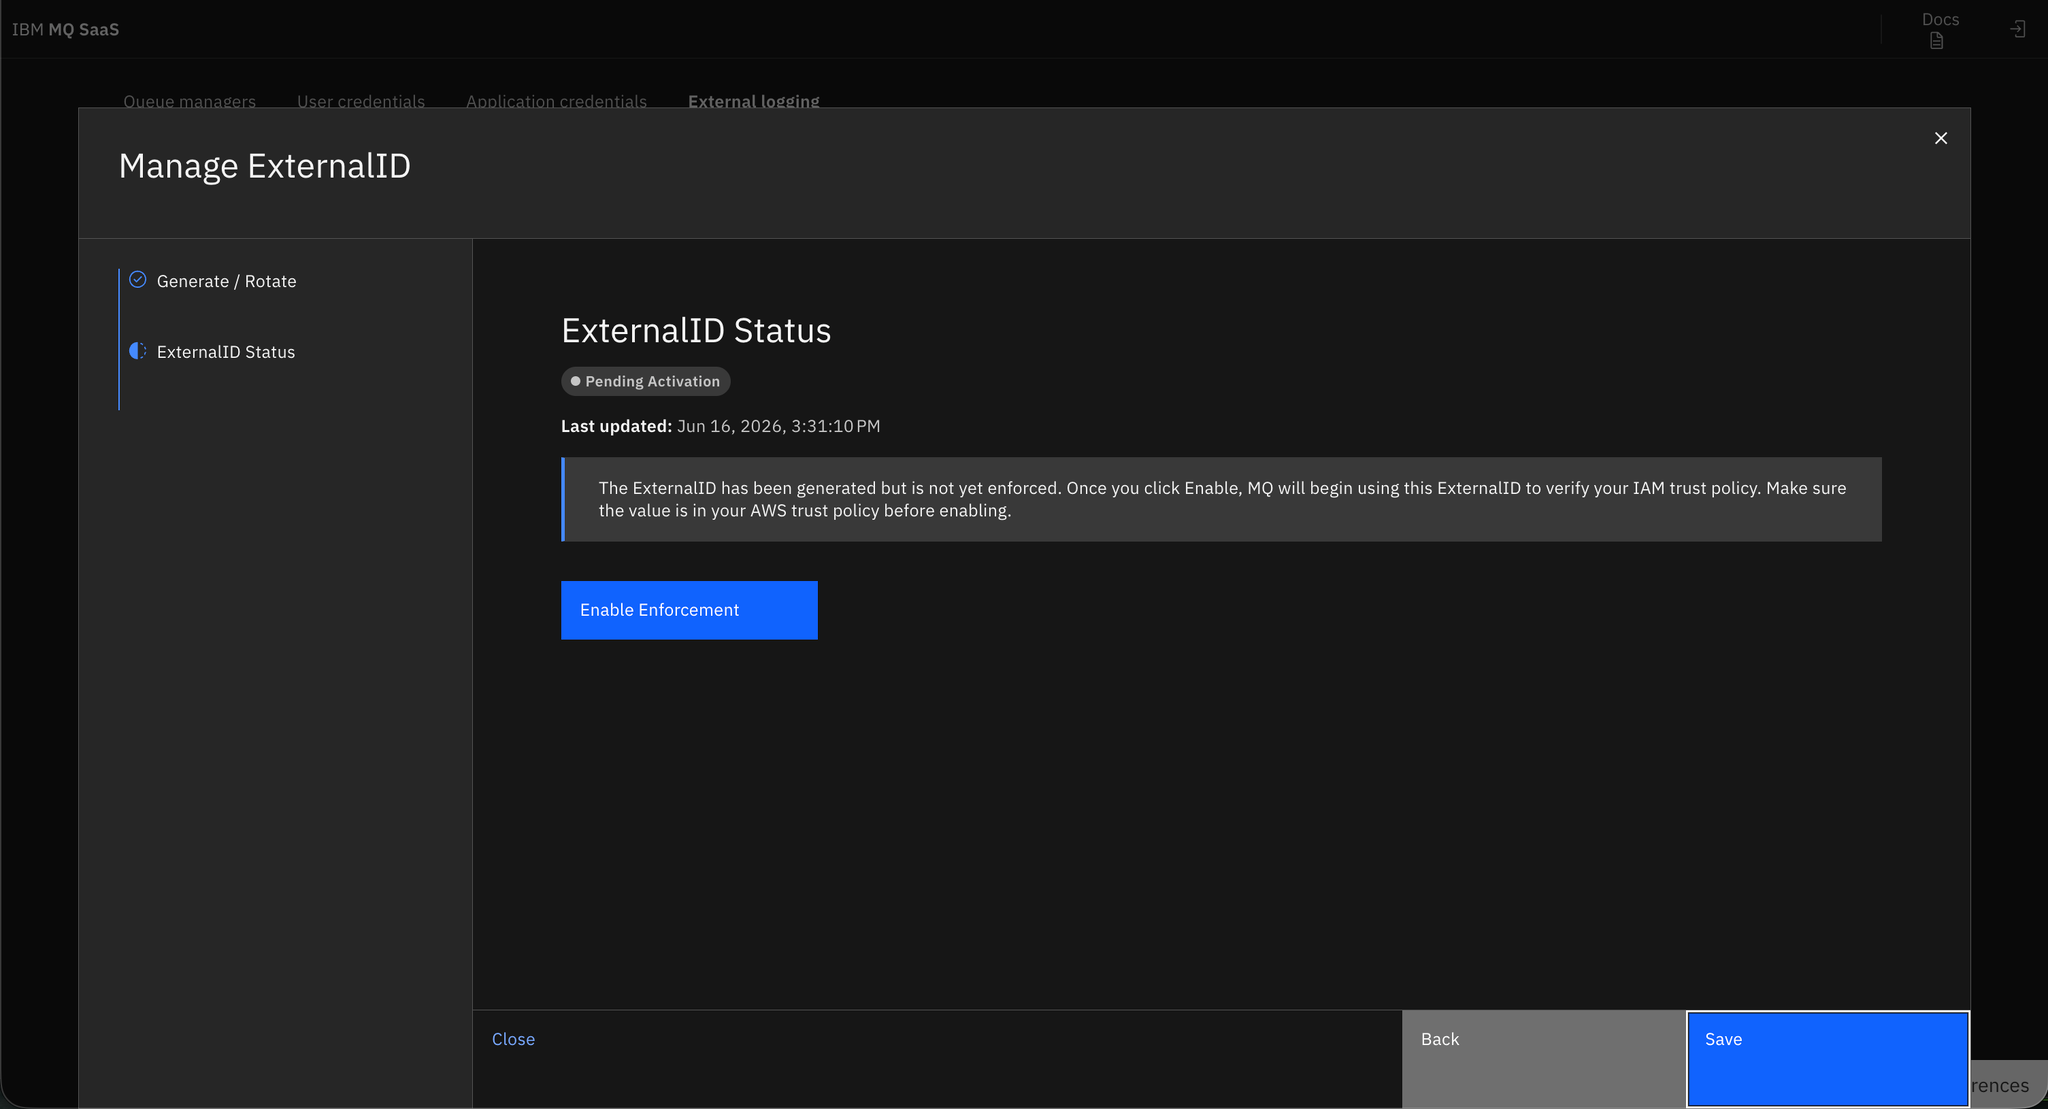Close the Manage ExternalID dialog with X
The width and height of the screenshot is (2048, 1109).
point(1941,138)
